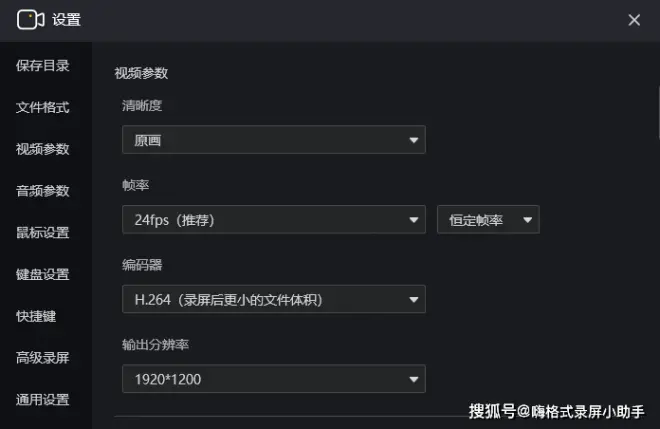The image size is (660, 429).
Task: Open the 保存目录 settings section
Action: (x=43, y=66)
